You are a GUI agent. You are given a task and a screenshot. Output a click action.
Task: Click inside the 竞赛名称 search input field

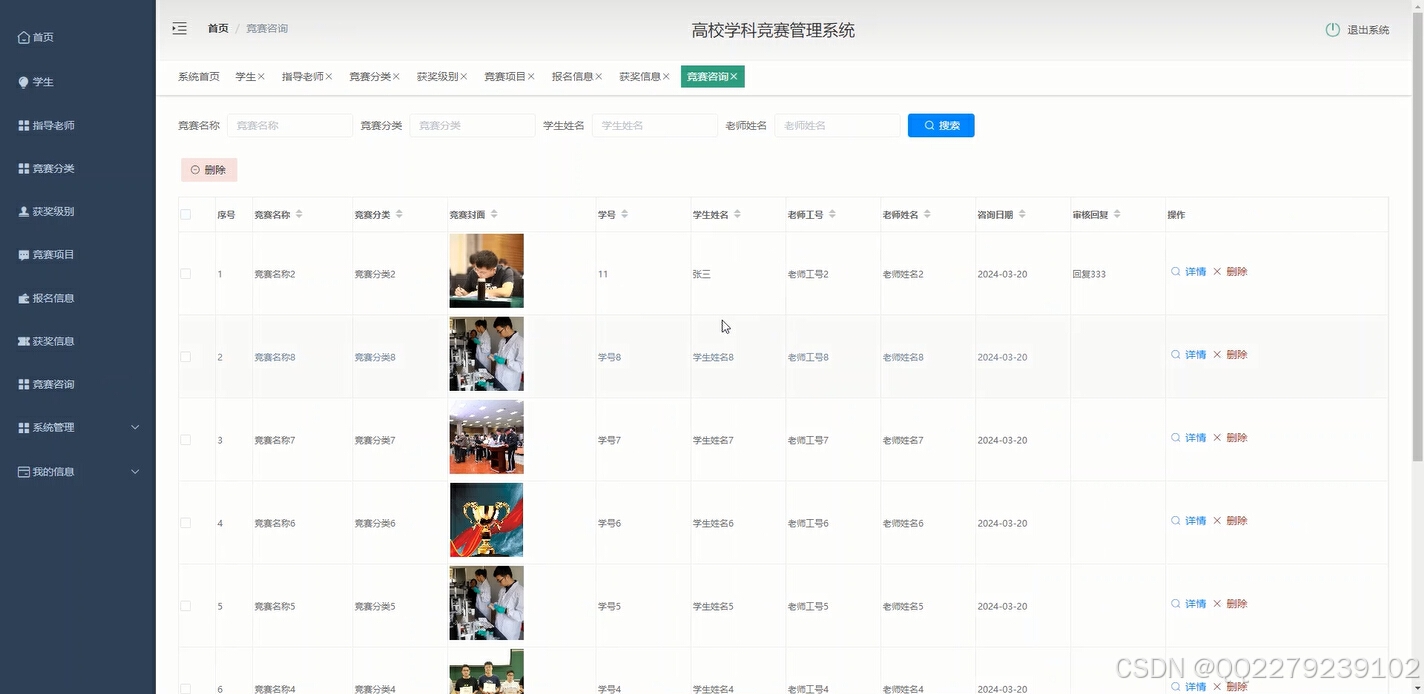click(289, 125)
